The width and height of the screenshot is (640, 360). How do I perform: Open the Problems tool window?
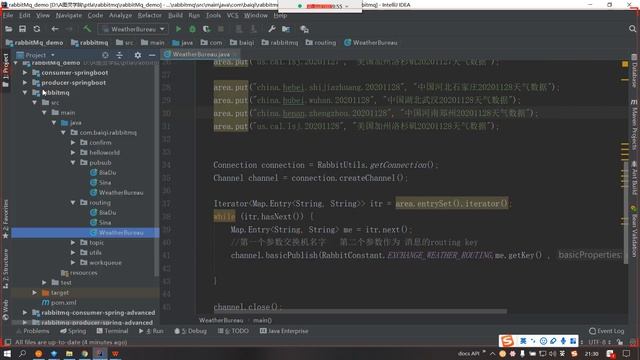tap(32, 331)
